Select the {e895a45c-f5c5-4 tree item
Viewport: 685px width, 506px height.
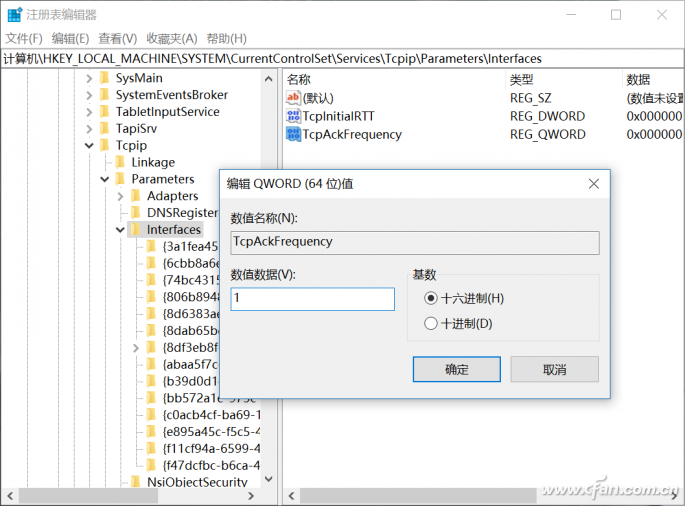[x=211, y=432]
